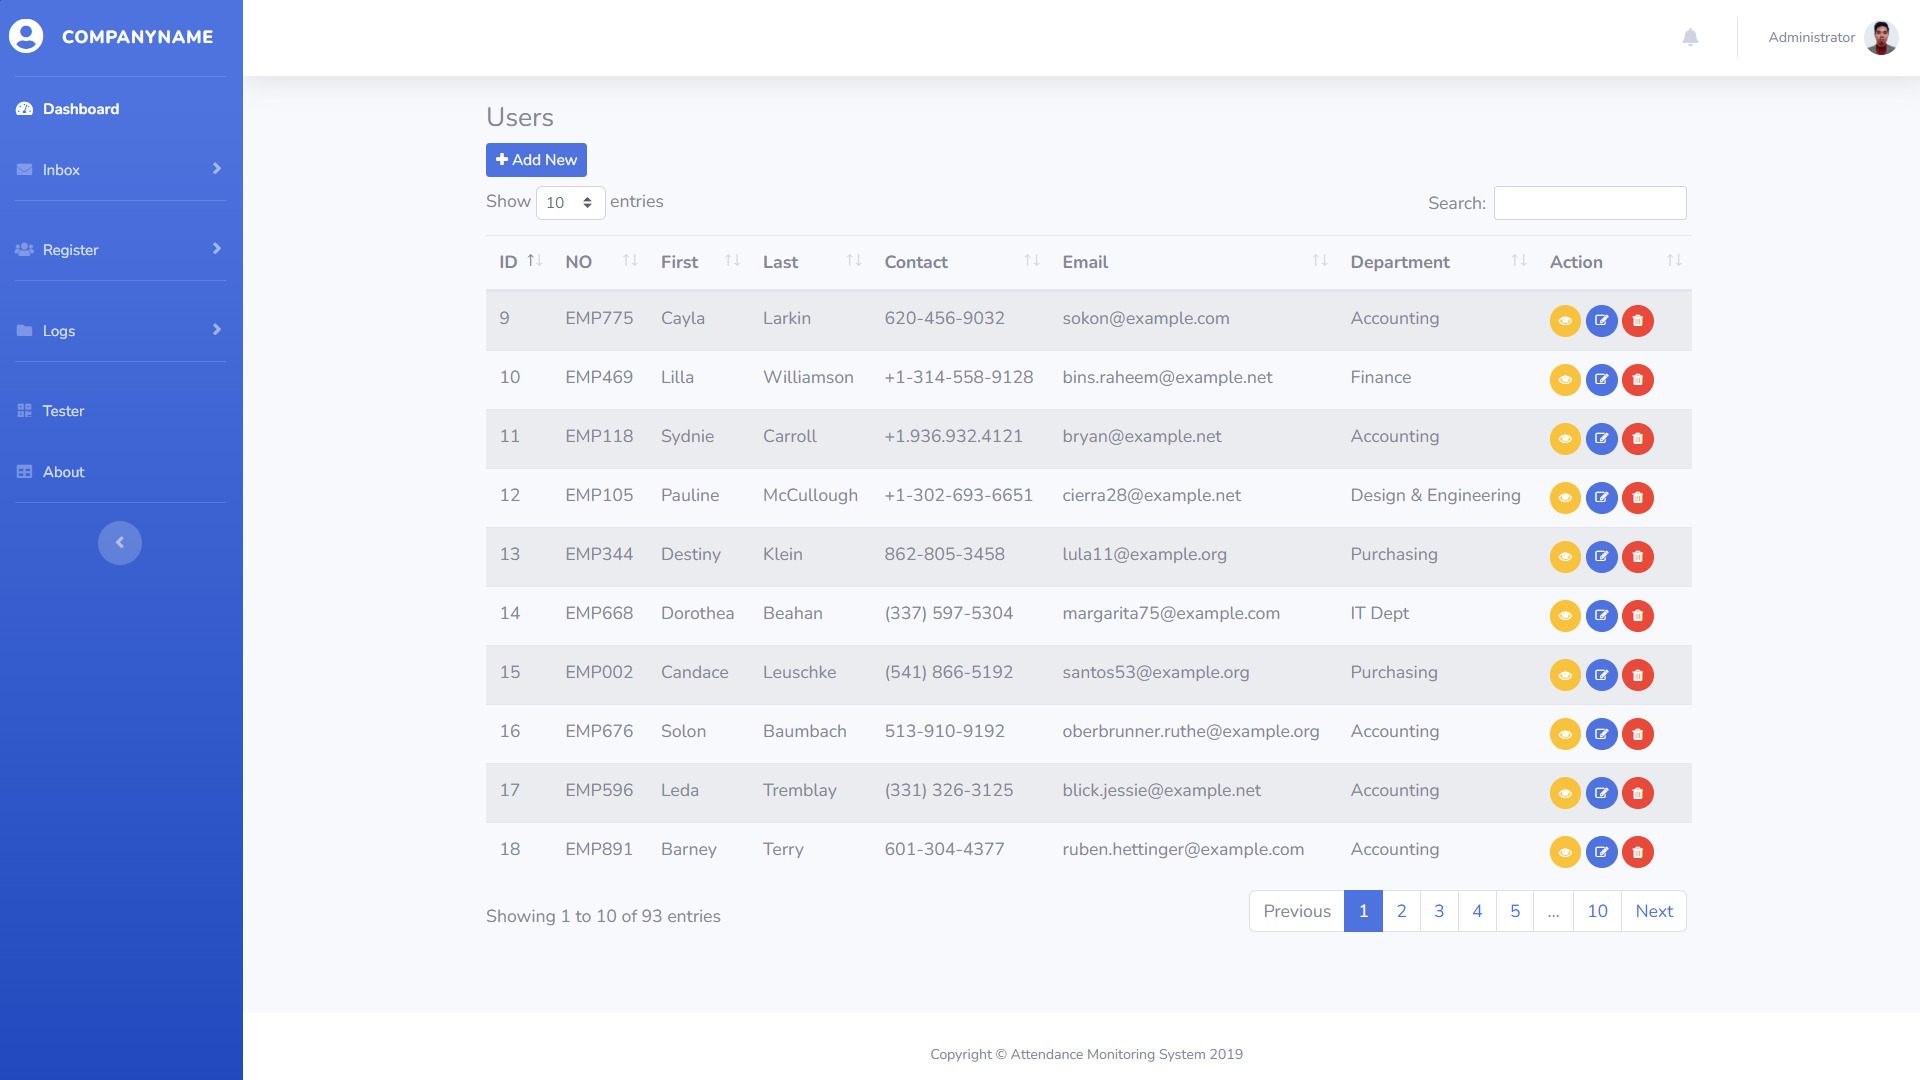
Task: Click the Add New button
Action: click(536, 160)
